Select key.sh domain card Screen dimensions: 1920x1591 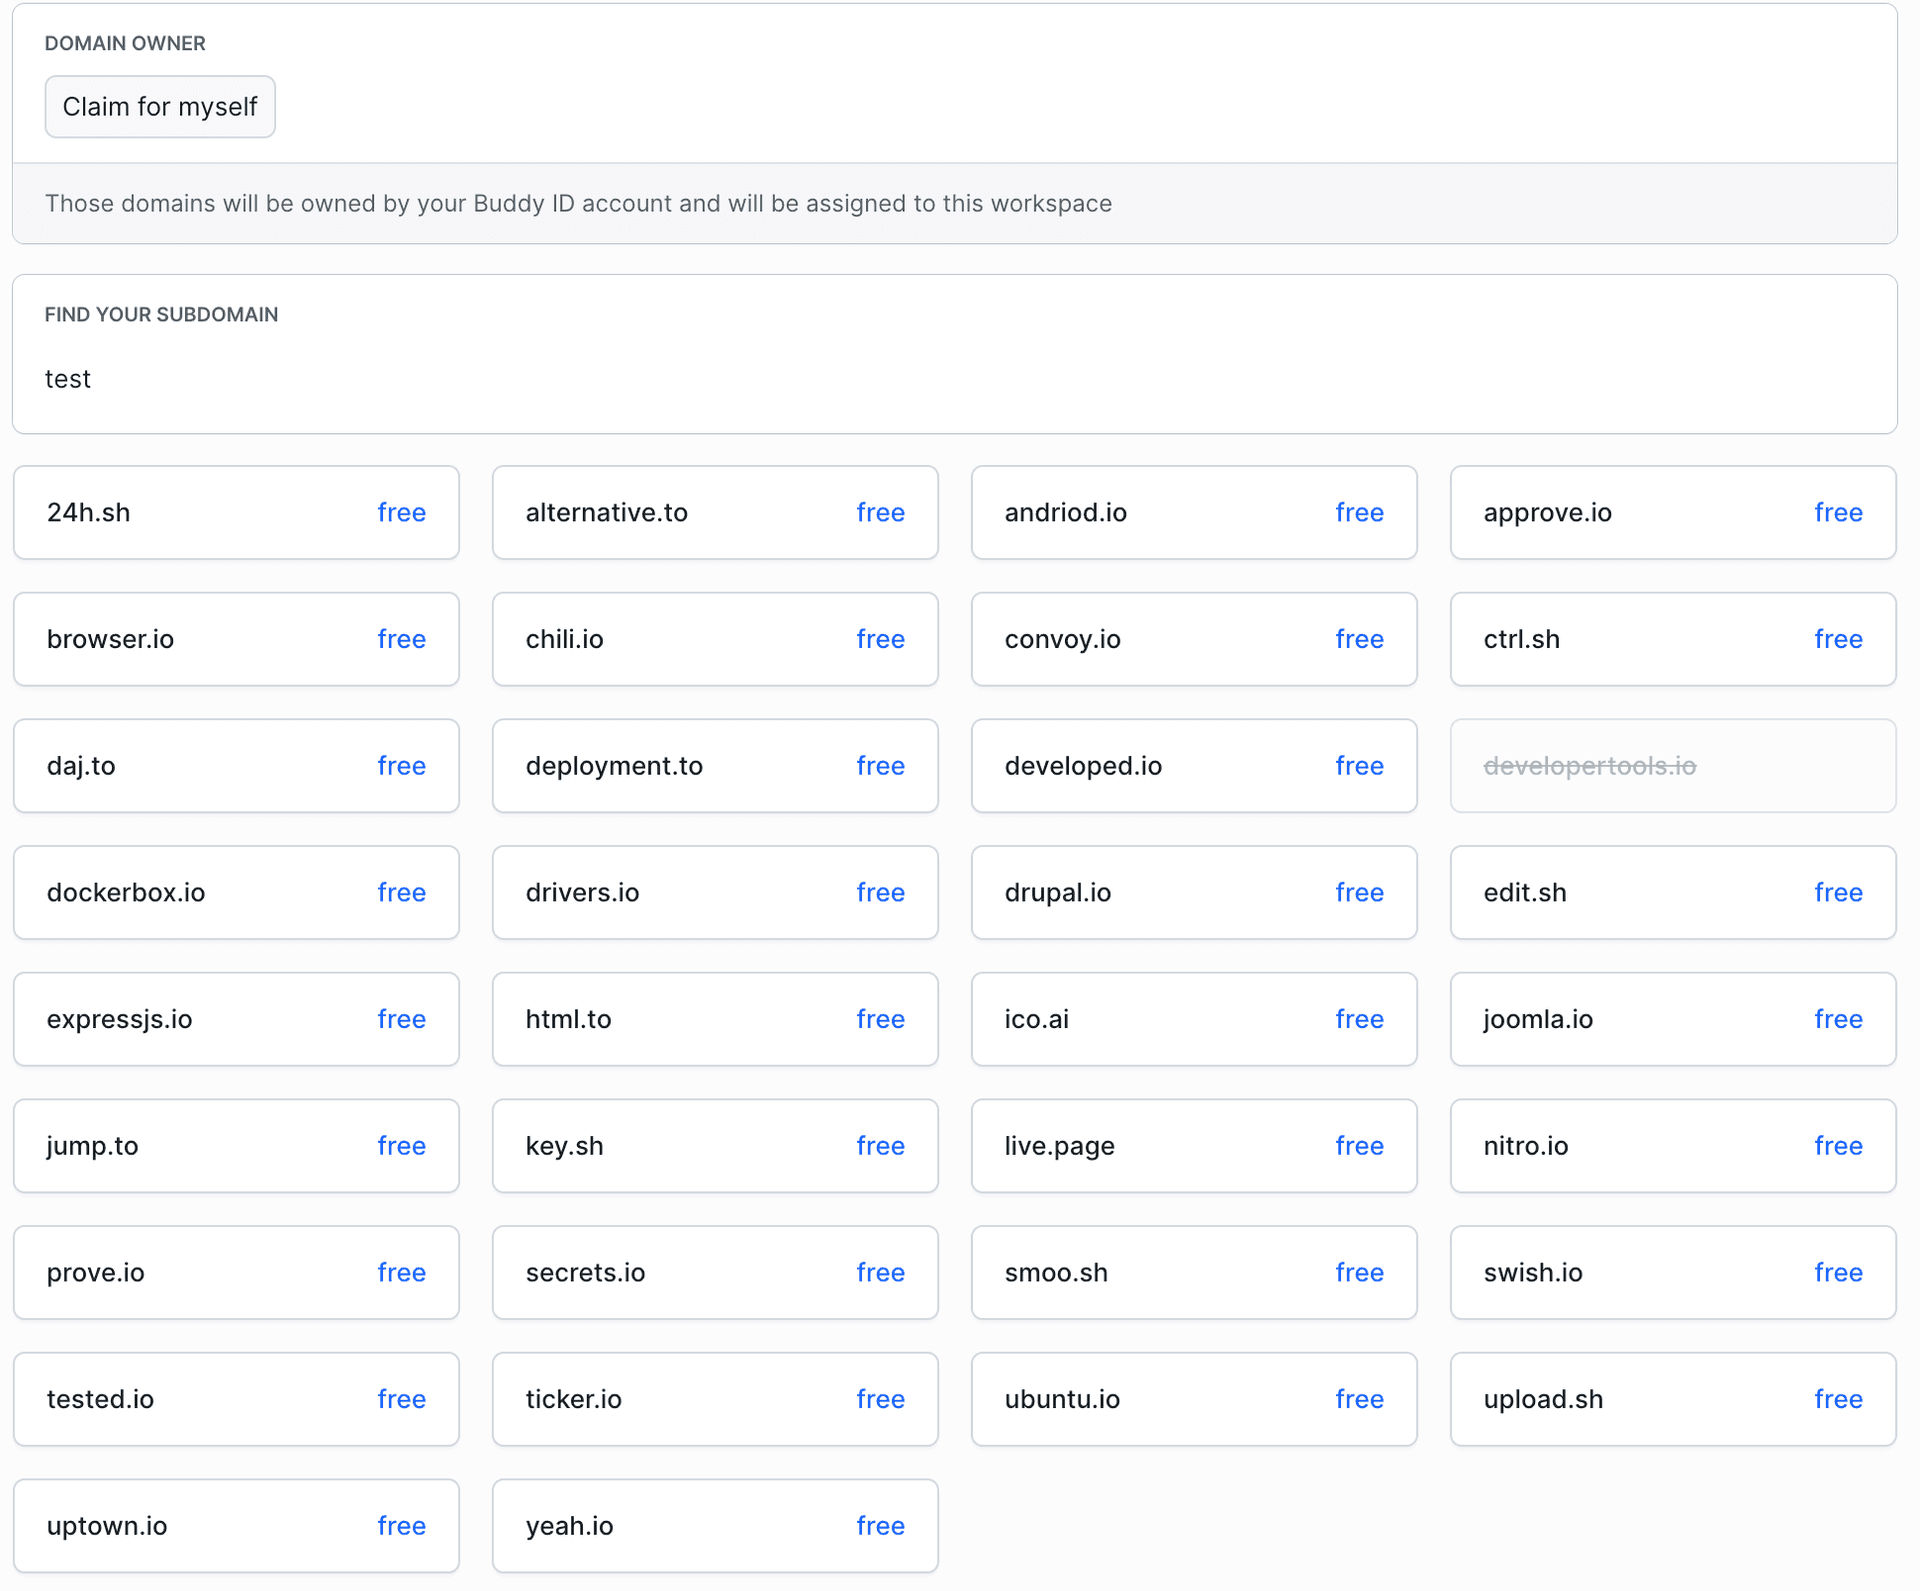tap(715, 1146)
